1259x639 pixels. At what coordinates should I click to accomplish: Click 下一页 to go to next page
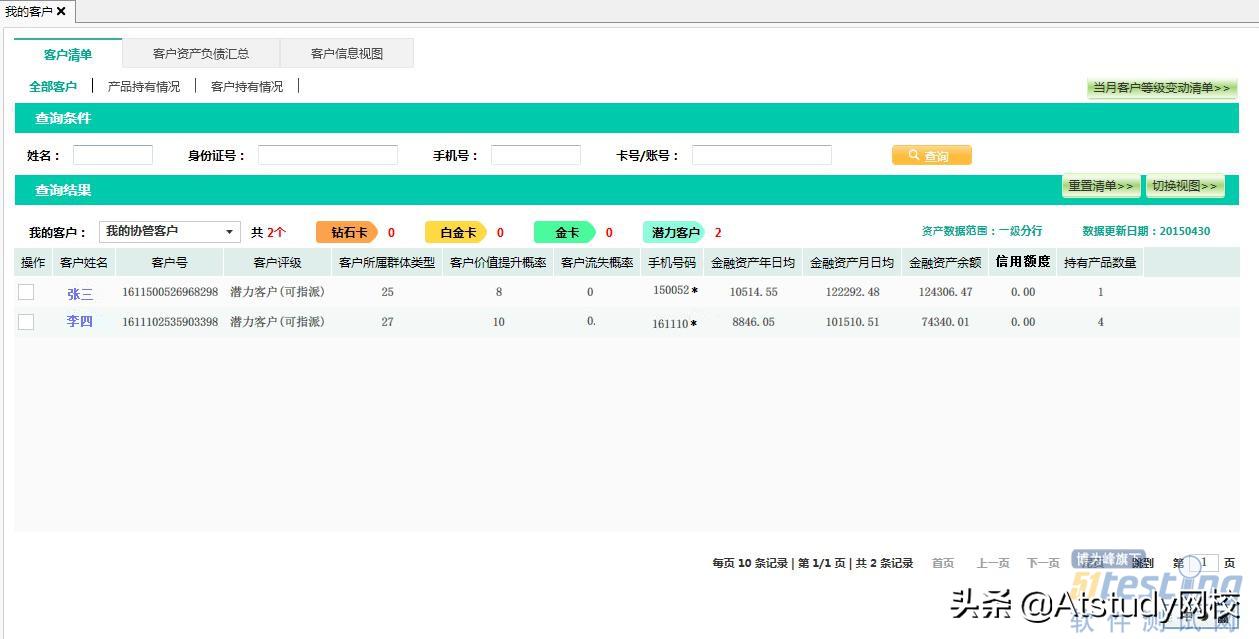(x=1043, y=563)
